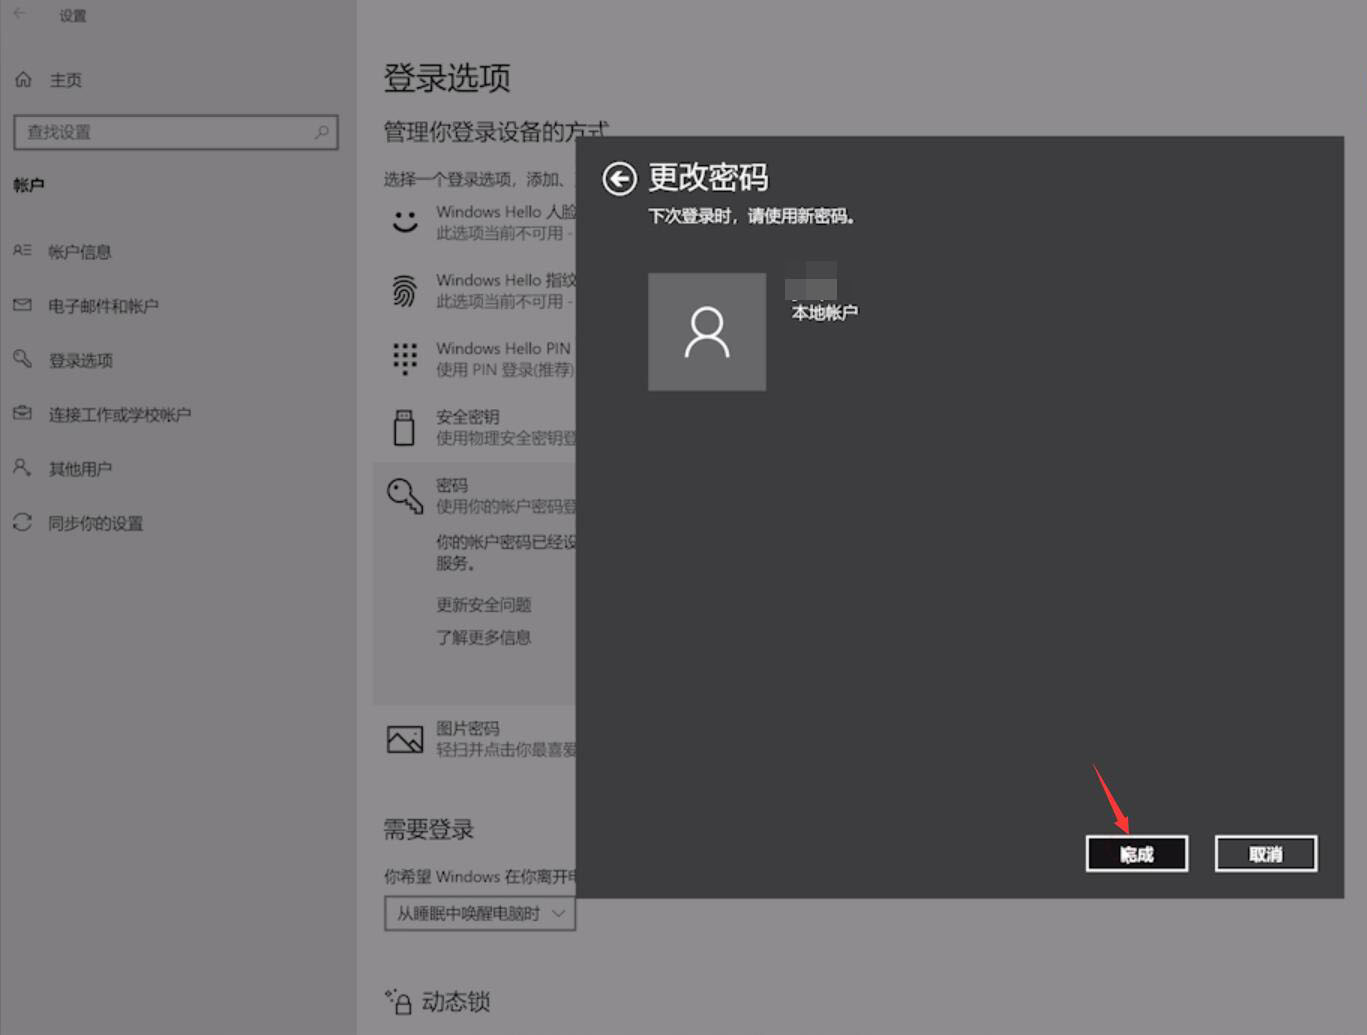Screen dimensions: 1367x1035
Task: Click the 安全密钥 option title
Action: [468, 416]
